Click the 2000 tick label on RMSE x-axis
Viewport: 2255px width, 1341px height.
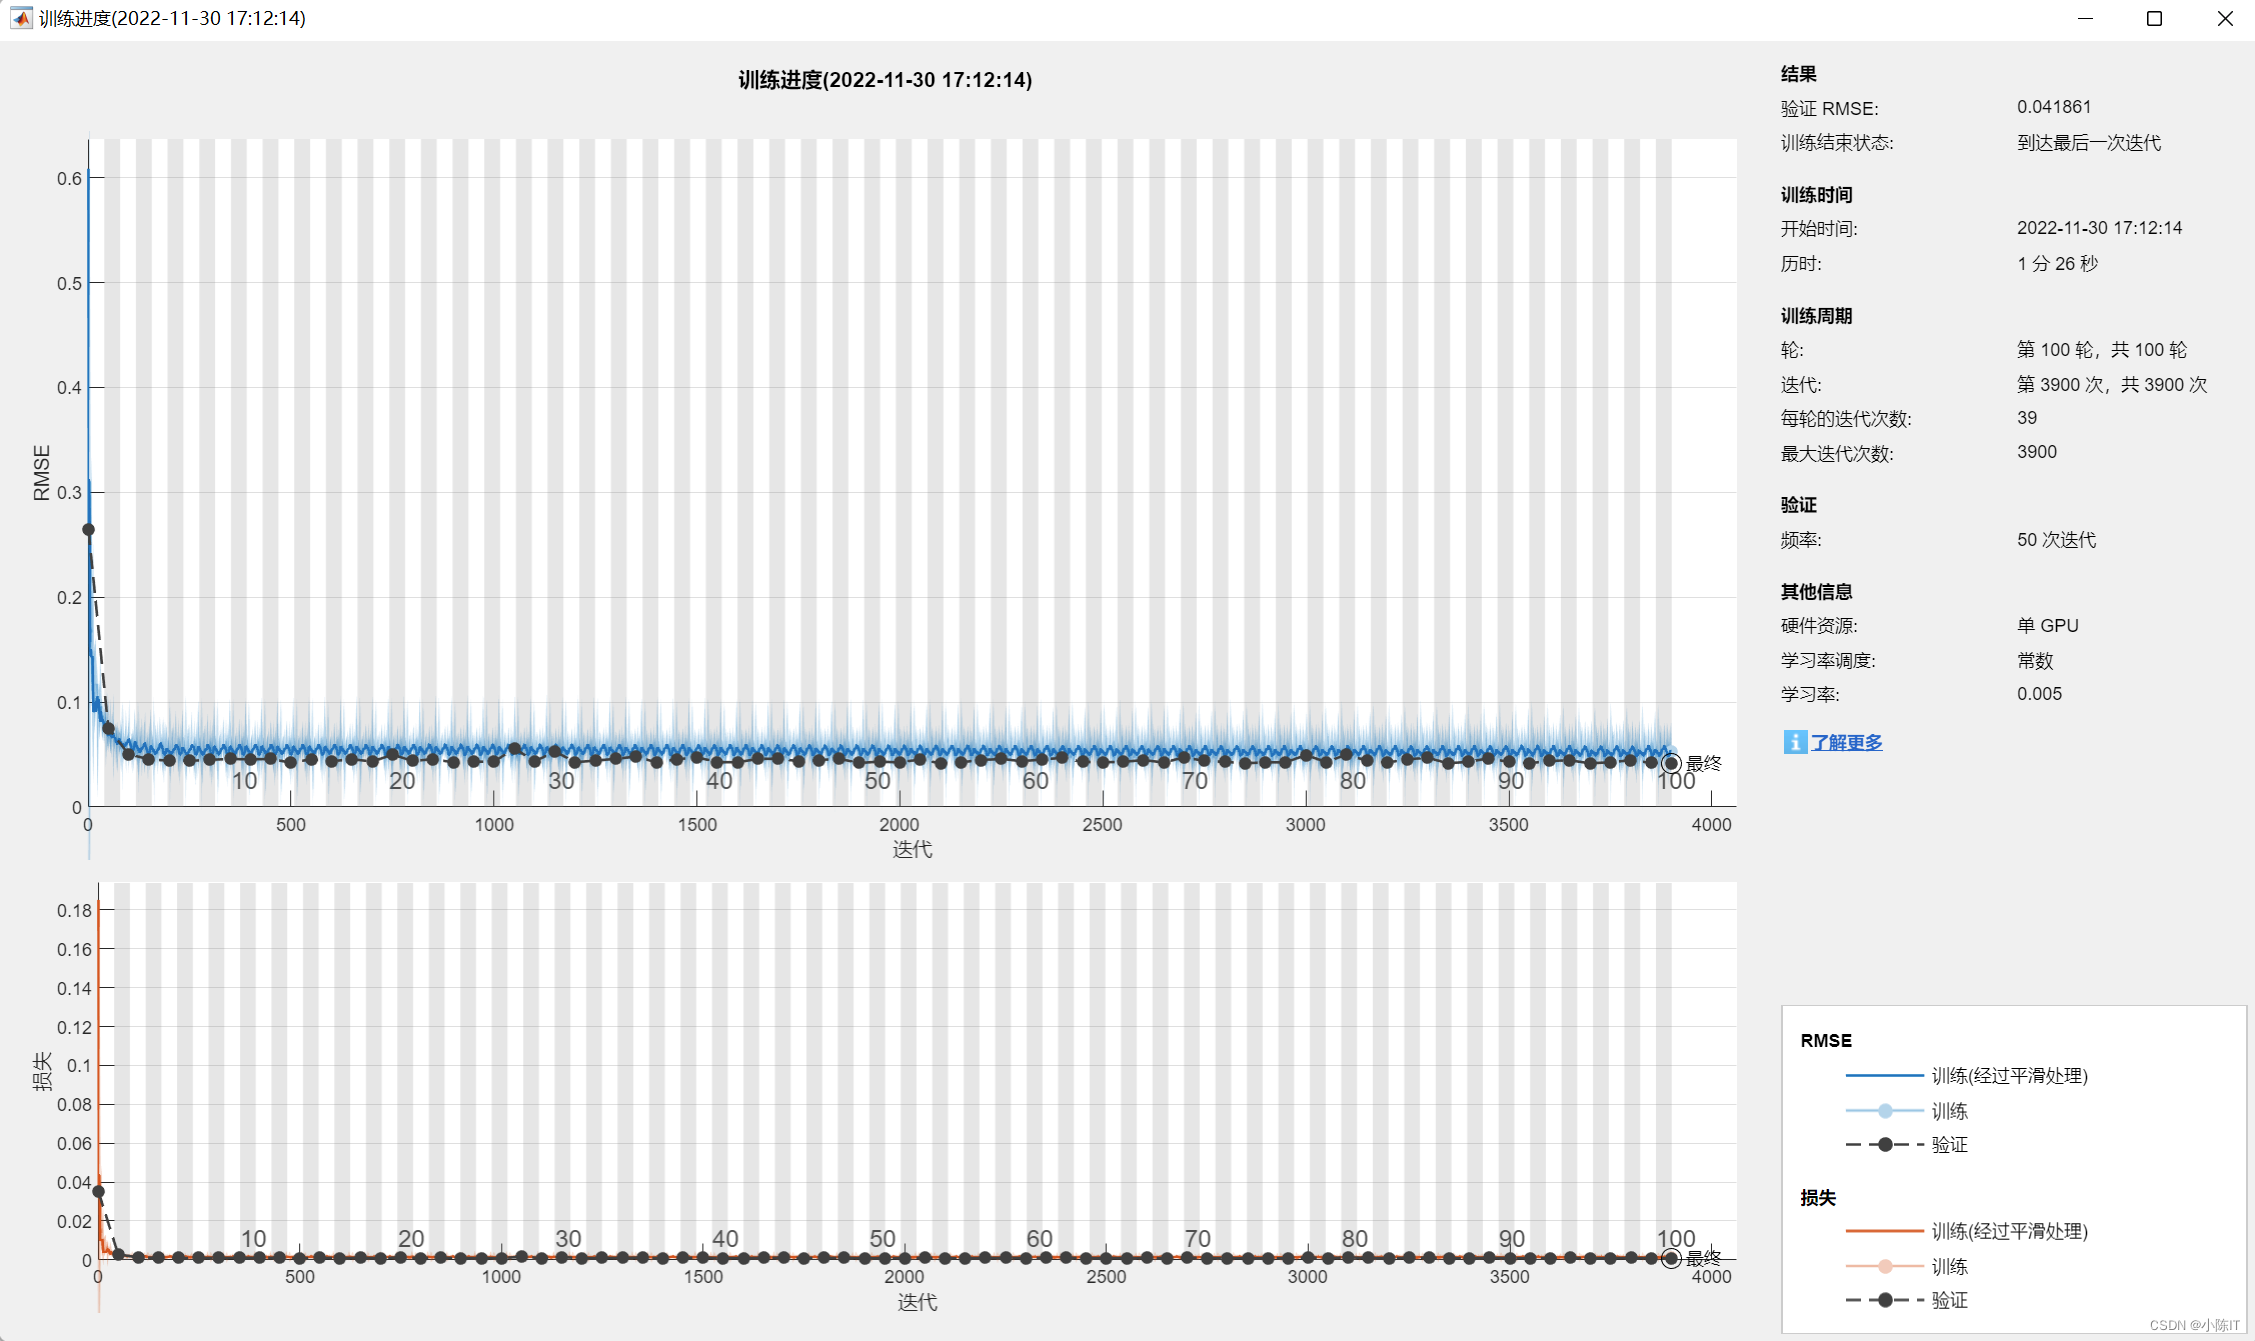click(x=899, y=825)
